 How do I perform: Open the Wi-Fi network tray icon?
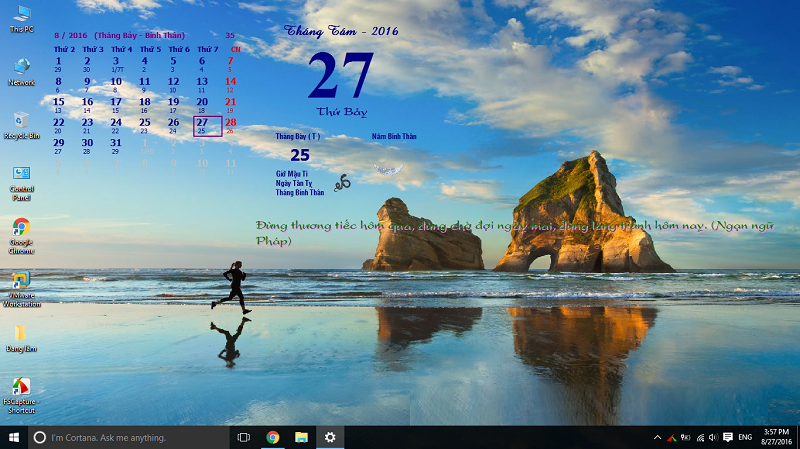tap(701, 437)
